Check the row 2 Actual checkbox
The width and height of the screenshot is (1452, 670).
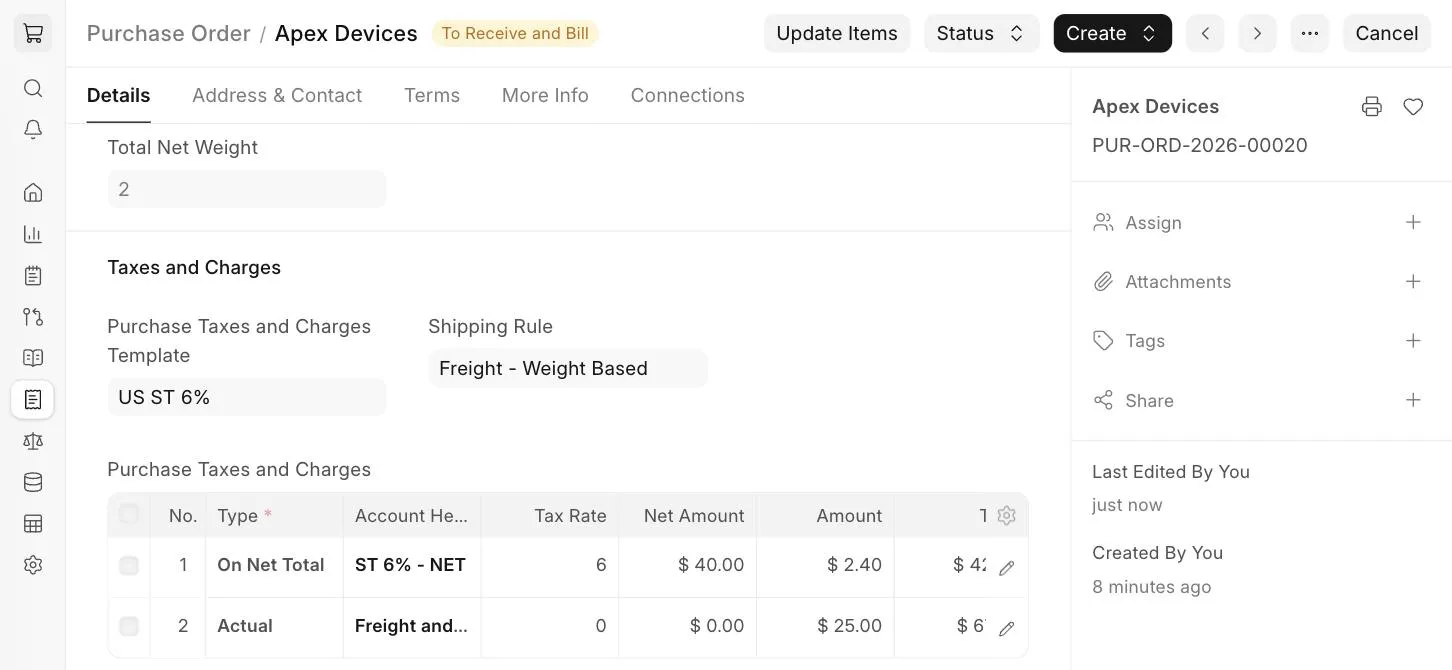point(129,626)
